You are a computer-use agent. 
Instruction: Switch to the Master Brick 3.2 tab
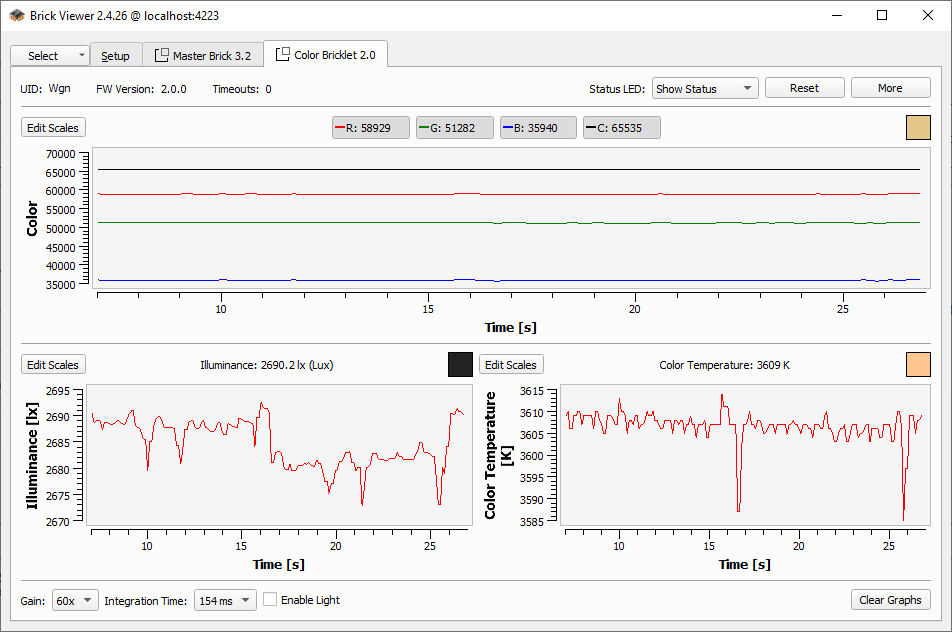202,56
